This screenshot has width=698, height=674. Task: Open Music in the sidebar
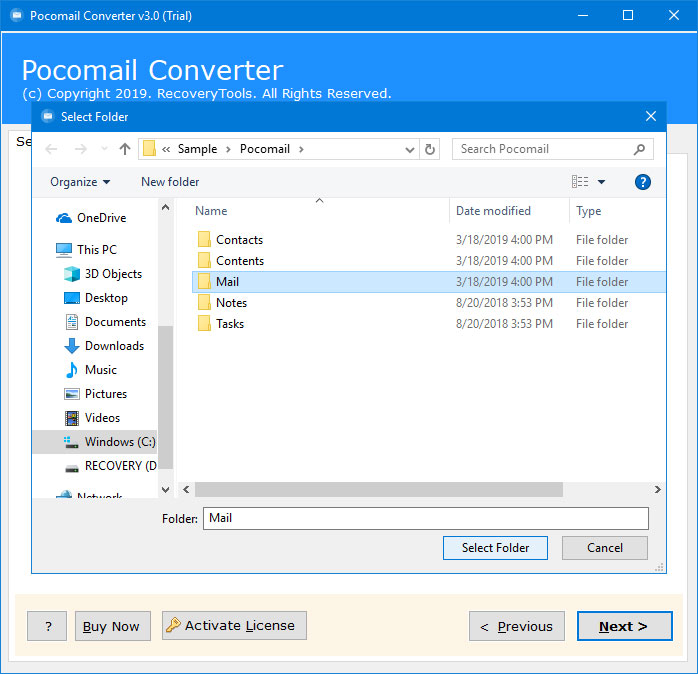[91, 370]
